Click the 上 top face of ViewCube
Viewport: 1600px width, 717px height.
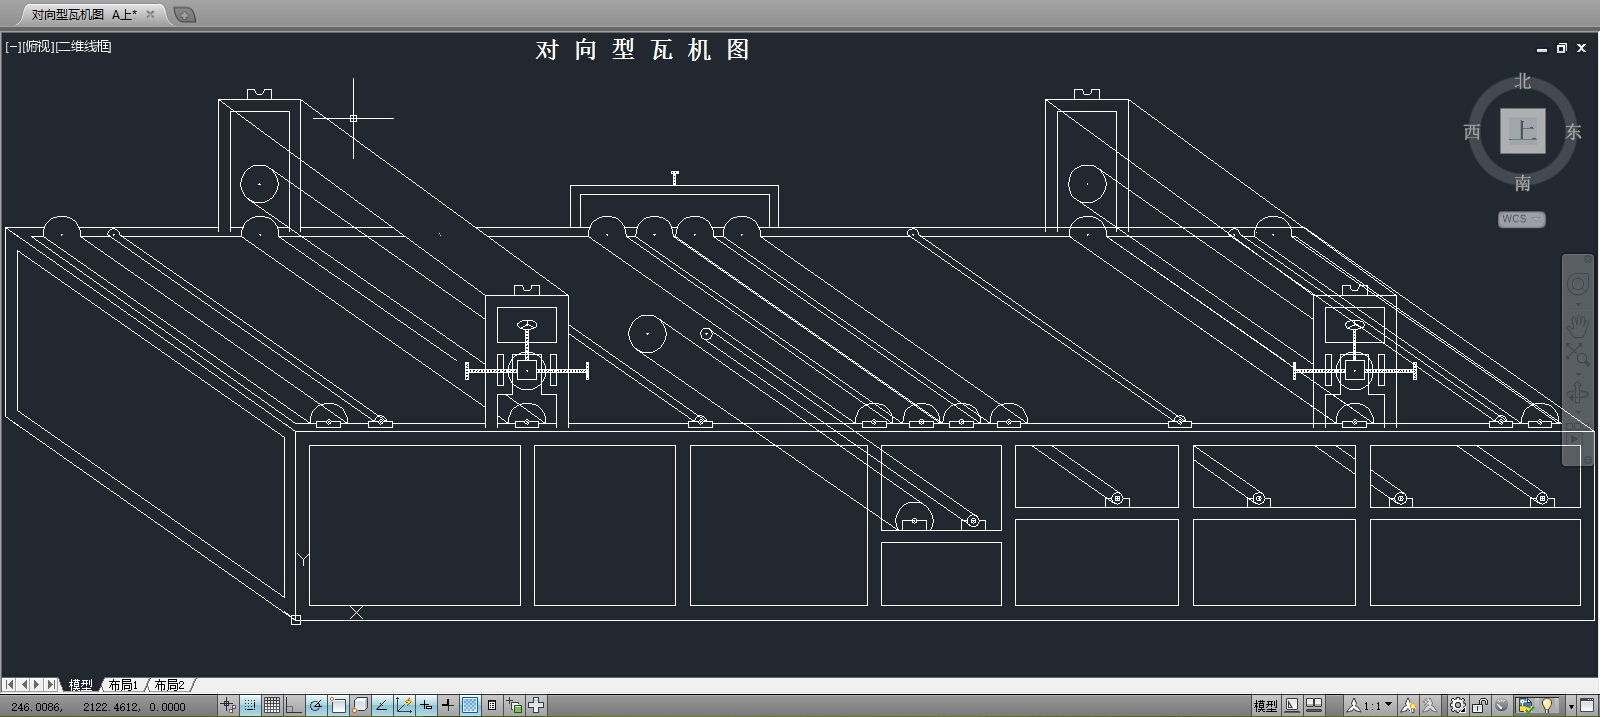[1522, 131]
